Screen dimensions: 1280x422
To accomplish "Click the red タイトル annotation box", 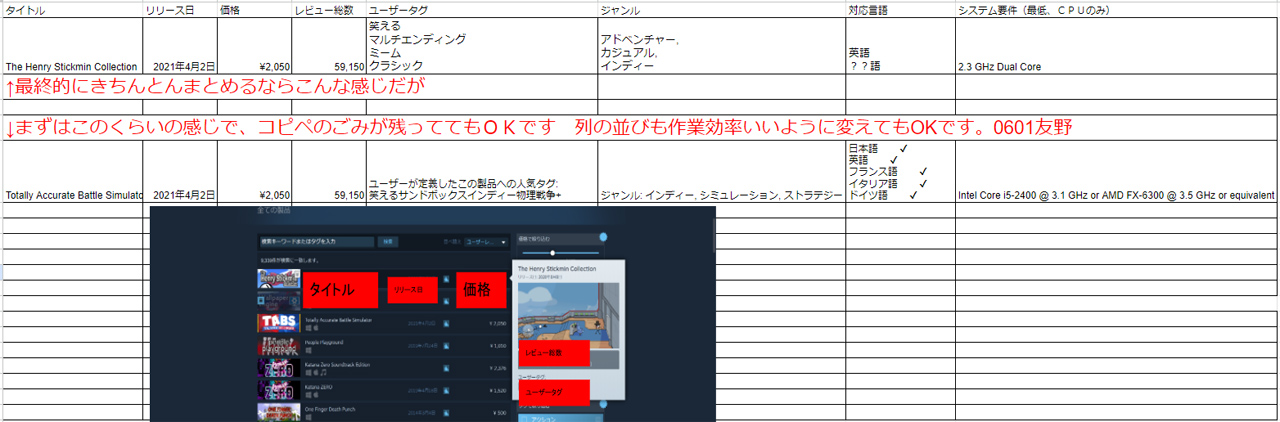I will (x=340, y=290).
